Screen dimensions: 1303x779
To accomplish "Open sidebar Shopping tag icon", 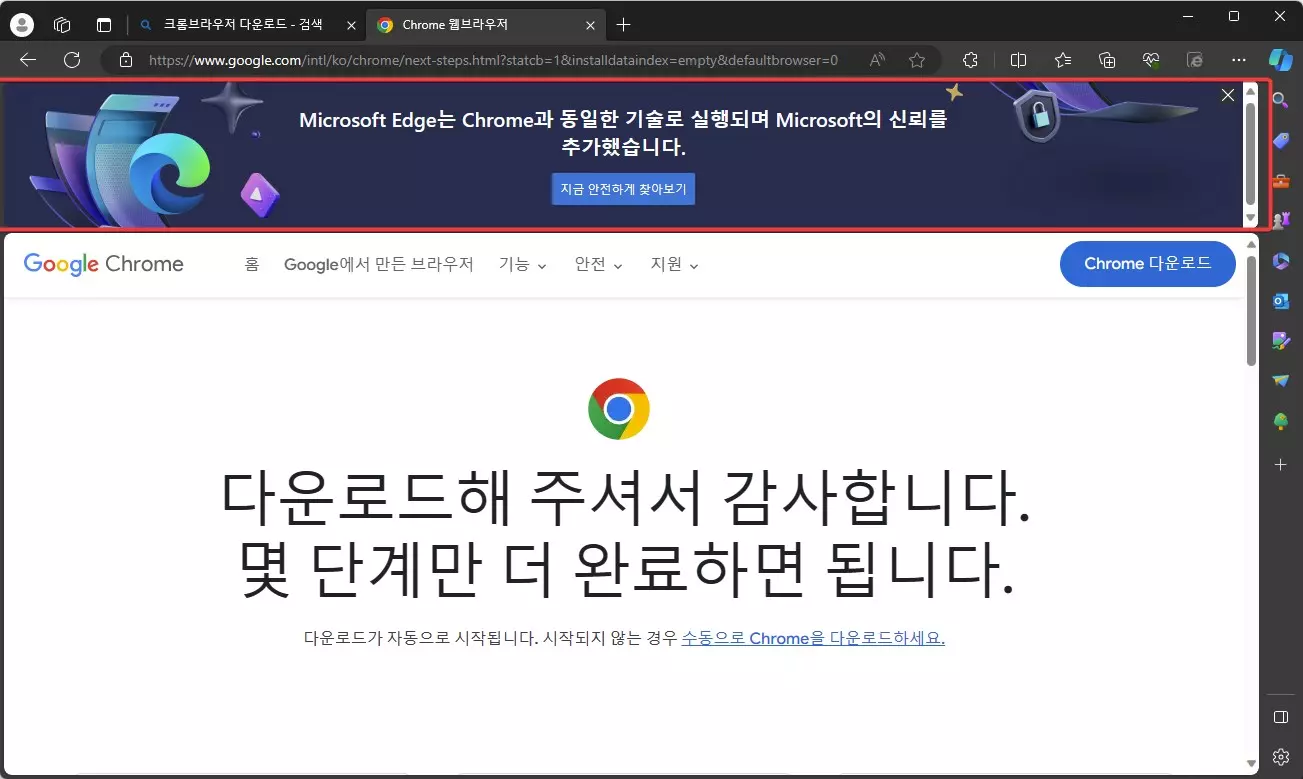I will 1280,141.
